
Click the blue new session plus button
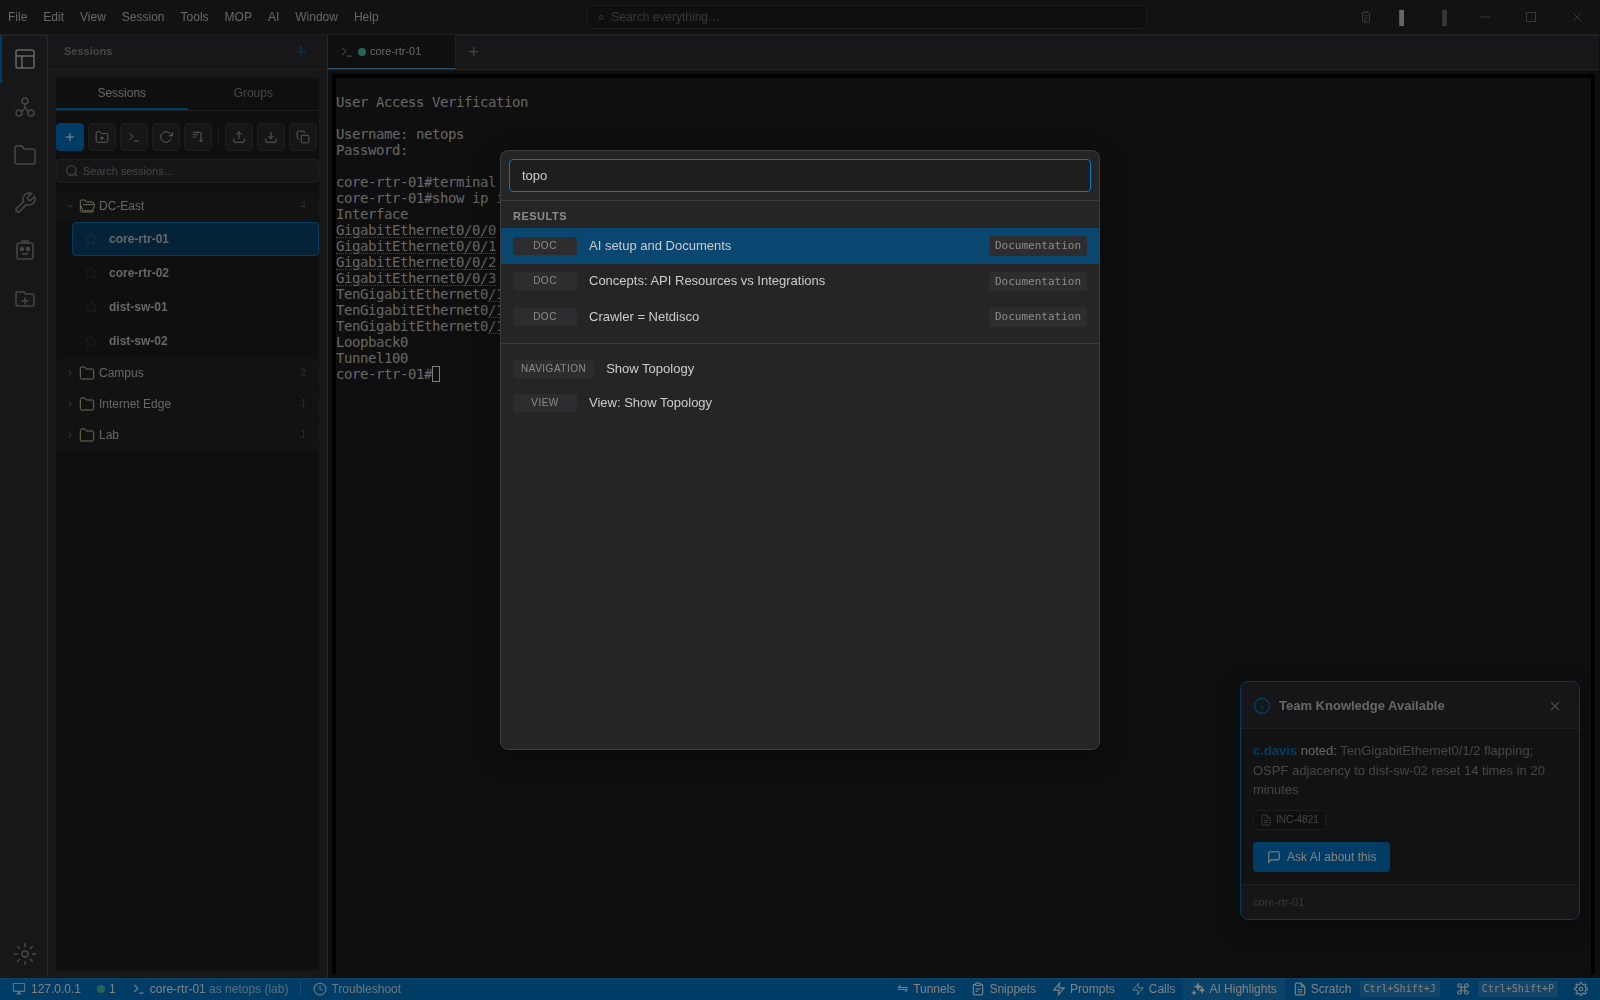coord(70,137)
